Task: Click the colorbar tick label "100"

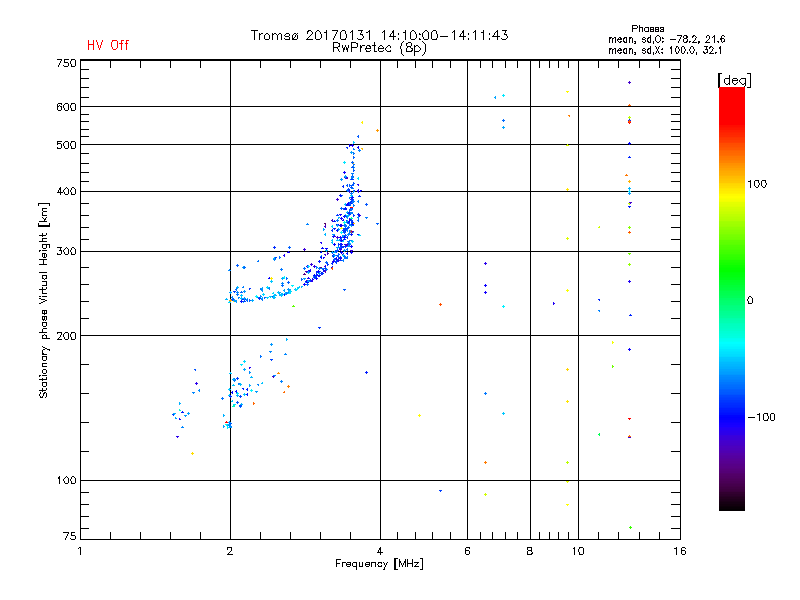Action: click(757, 184)
